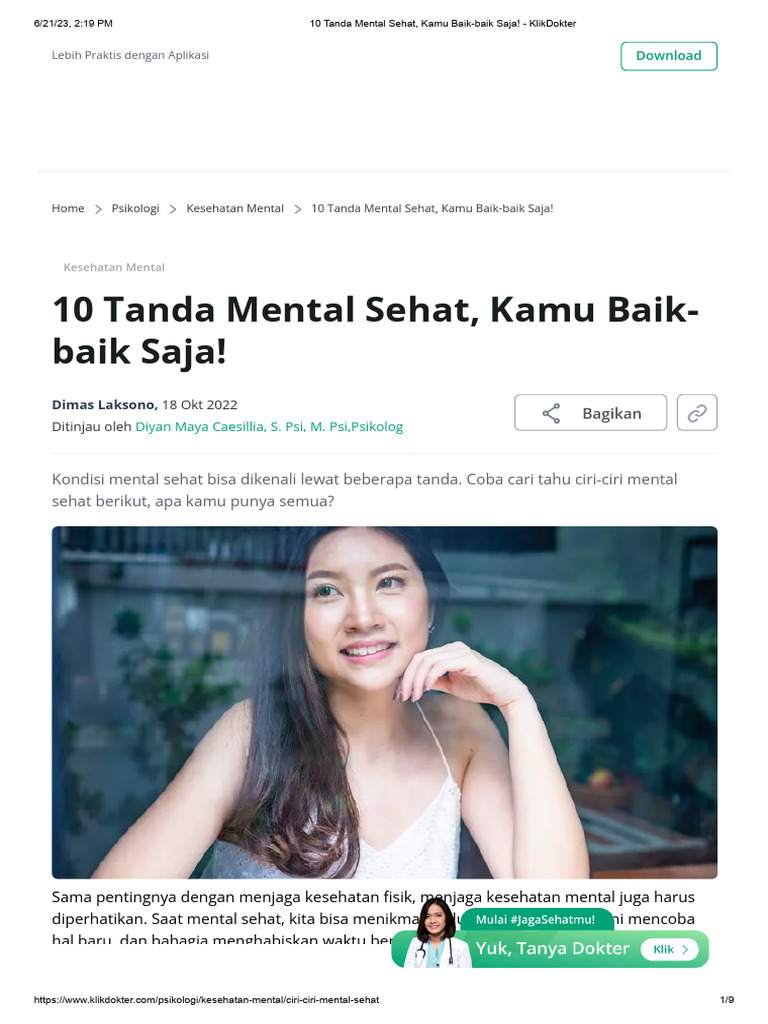The image size is (768, 1024).
Task: Click chevron after Home breadcrumb
Action: [98, 209]
